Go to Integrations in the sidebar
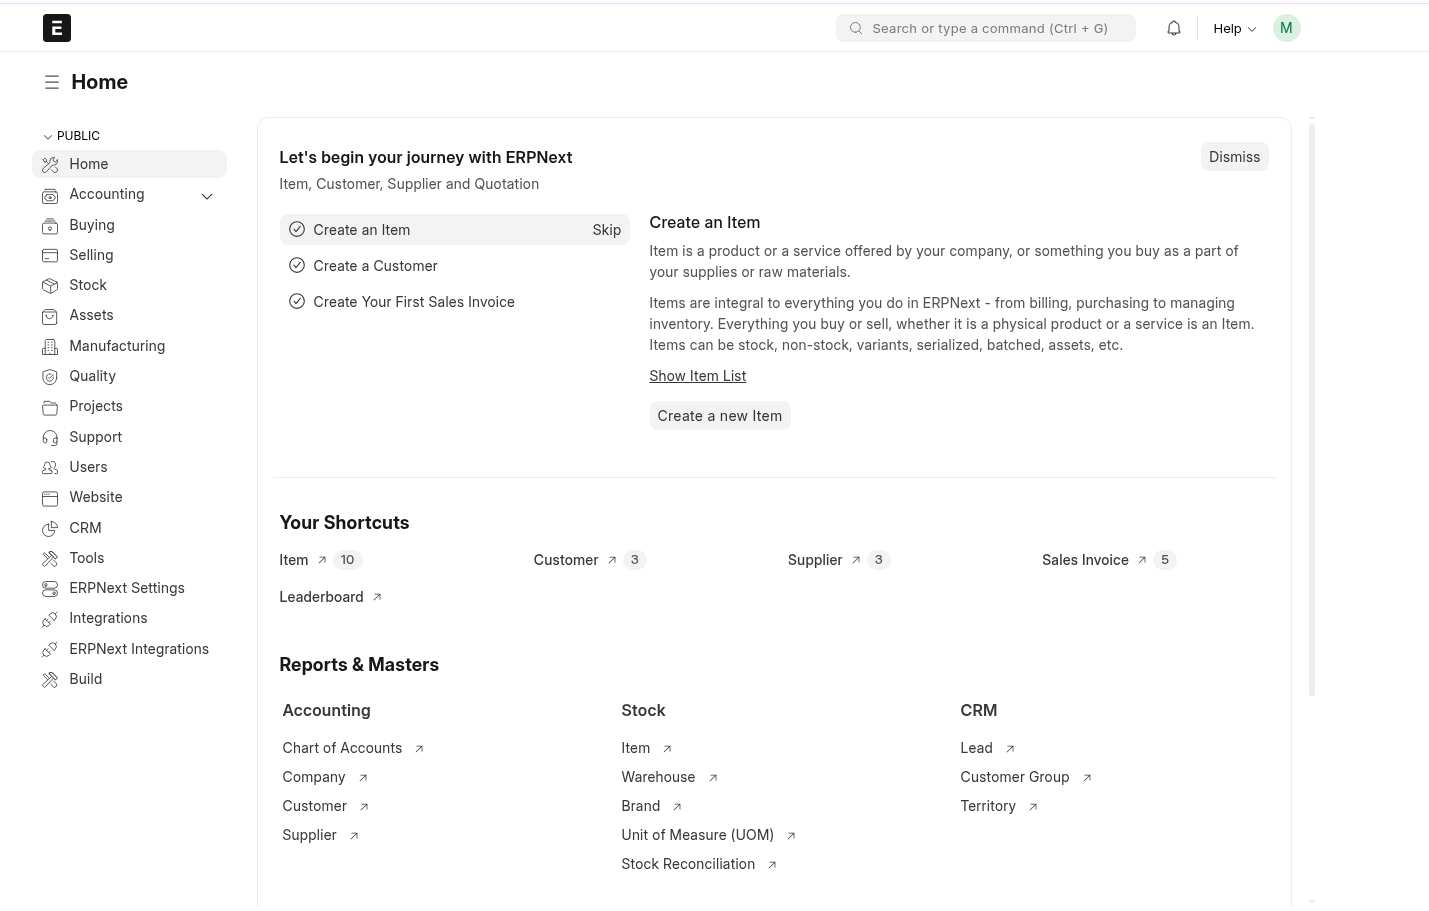The image size is (1429, 911). pyautogui.click(x=129, y=618)
